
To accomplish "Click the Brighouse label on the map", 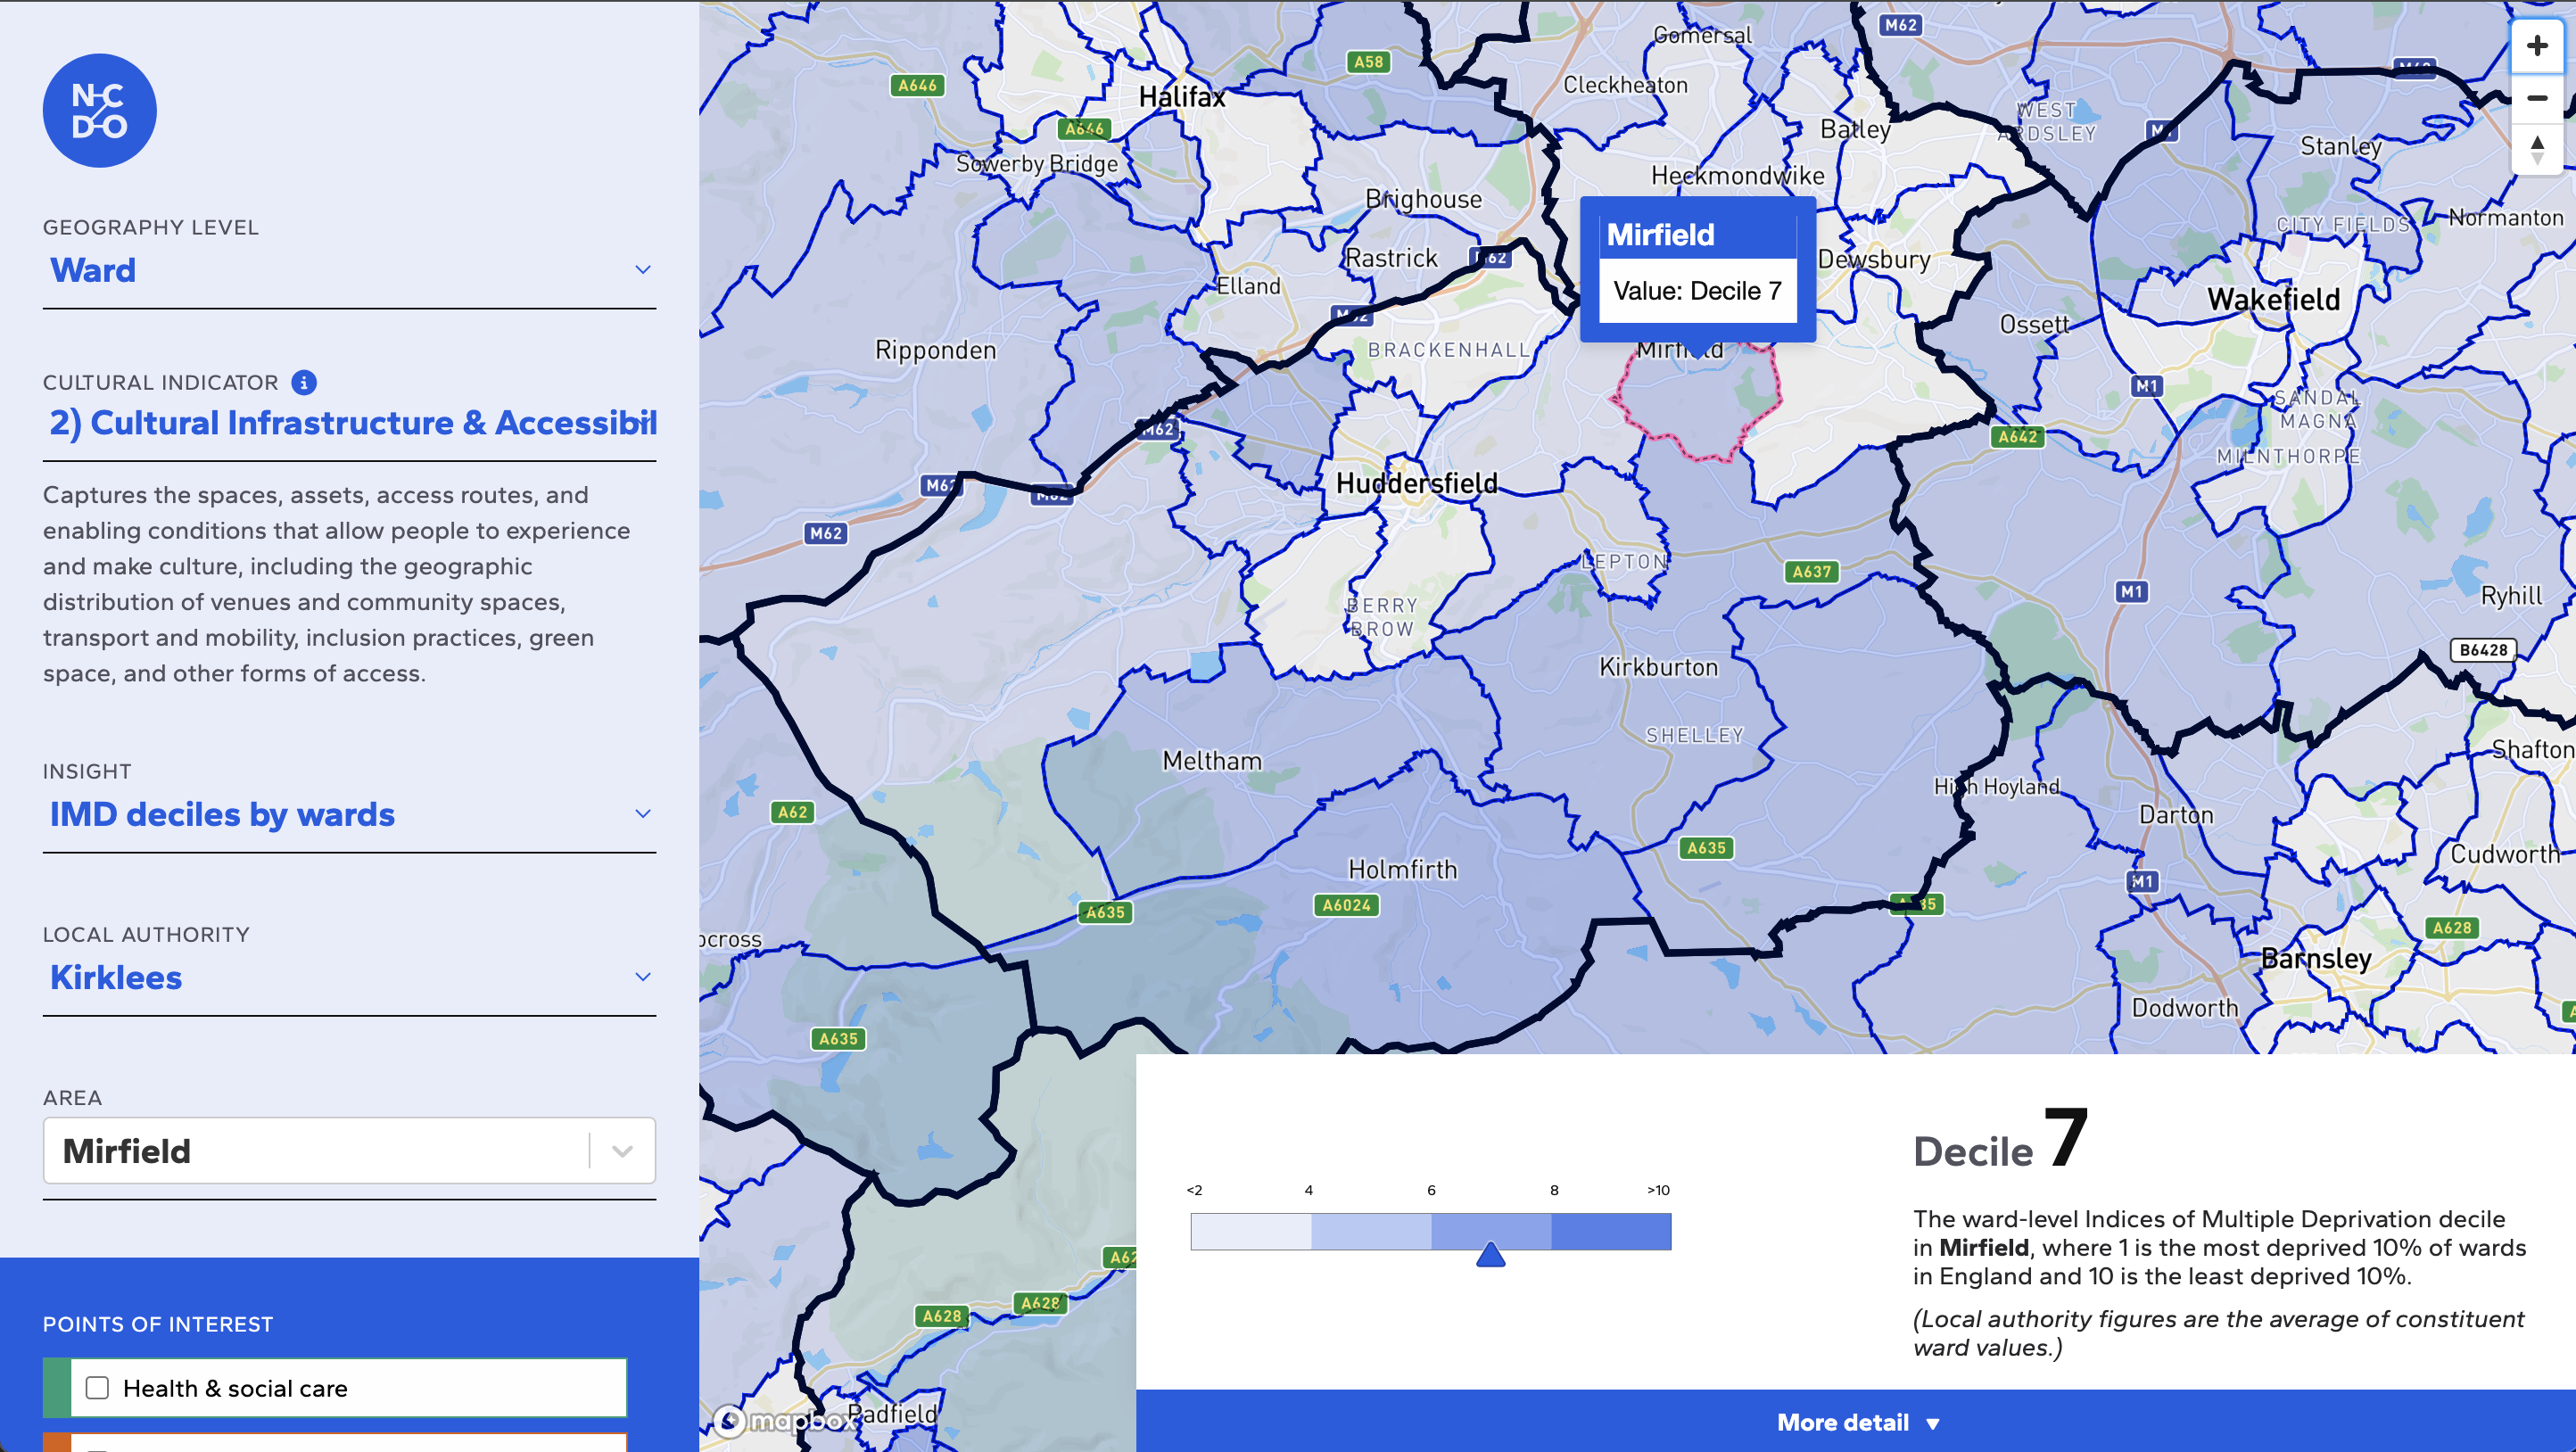I will (1423, 199).
